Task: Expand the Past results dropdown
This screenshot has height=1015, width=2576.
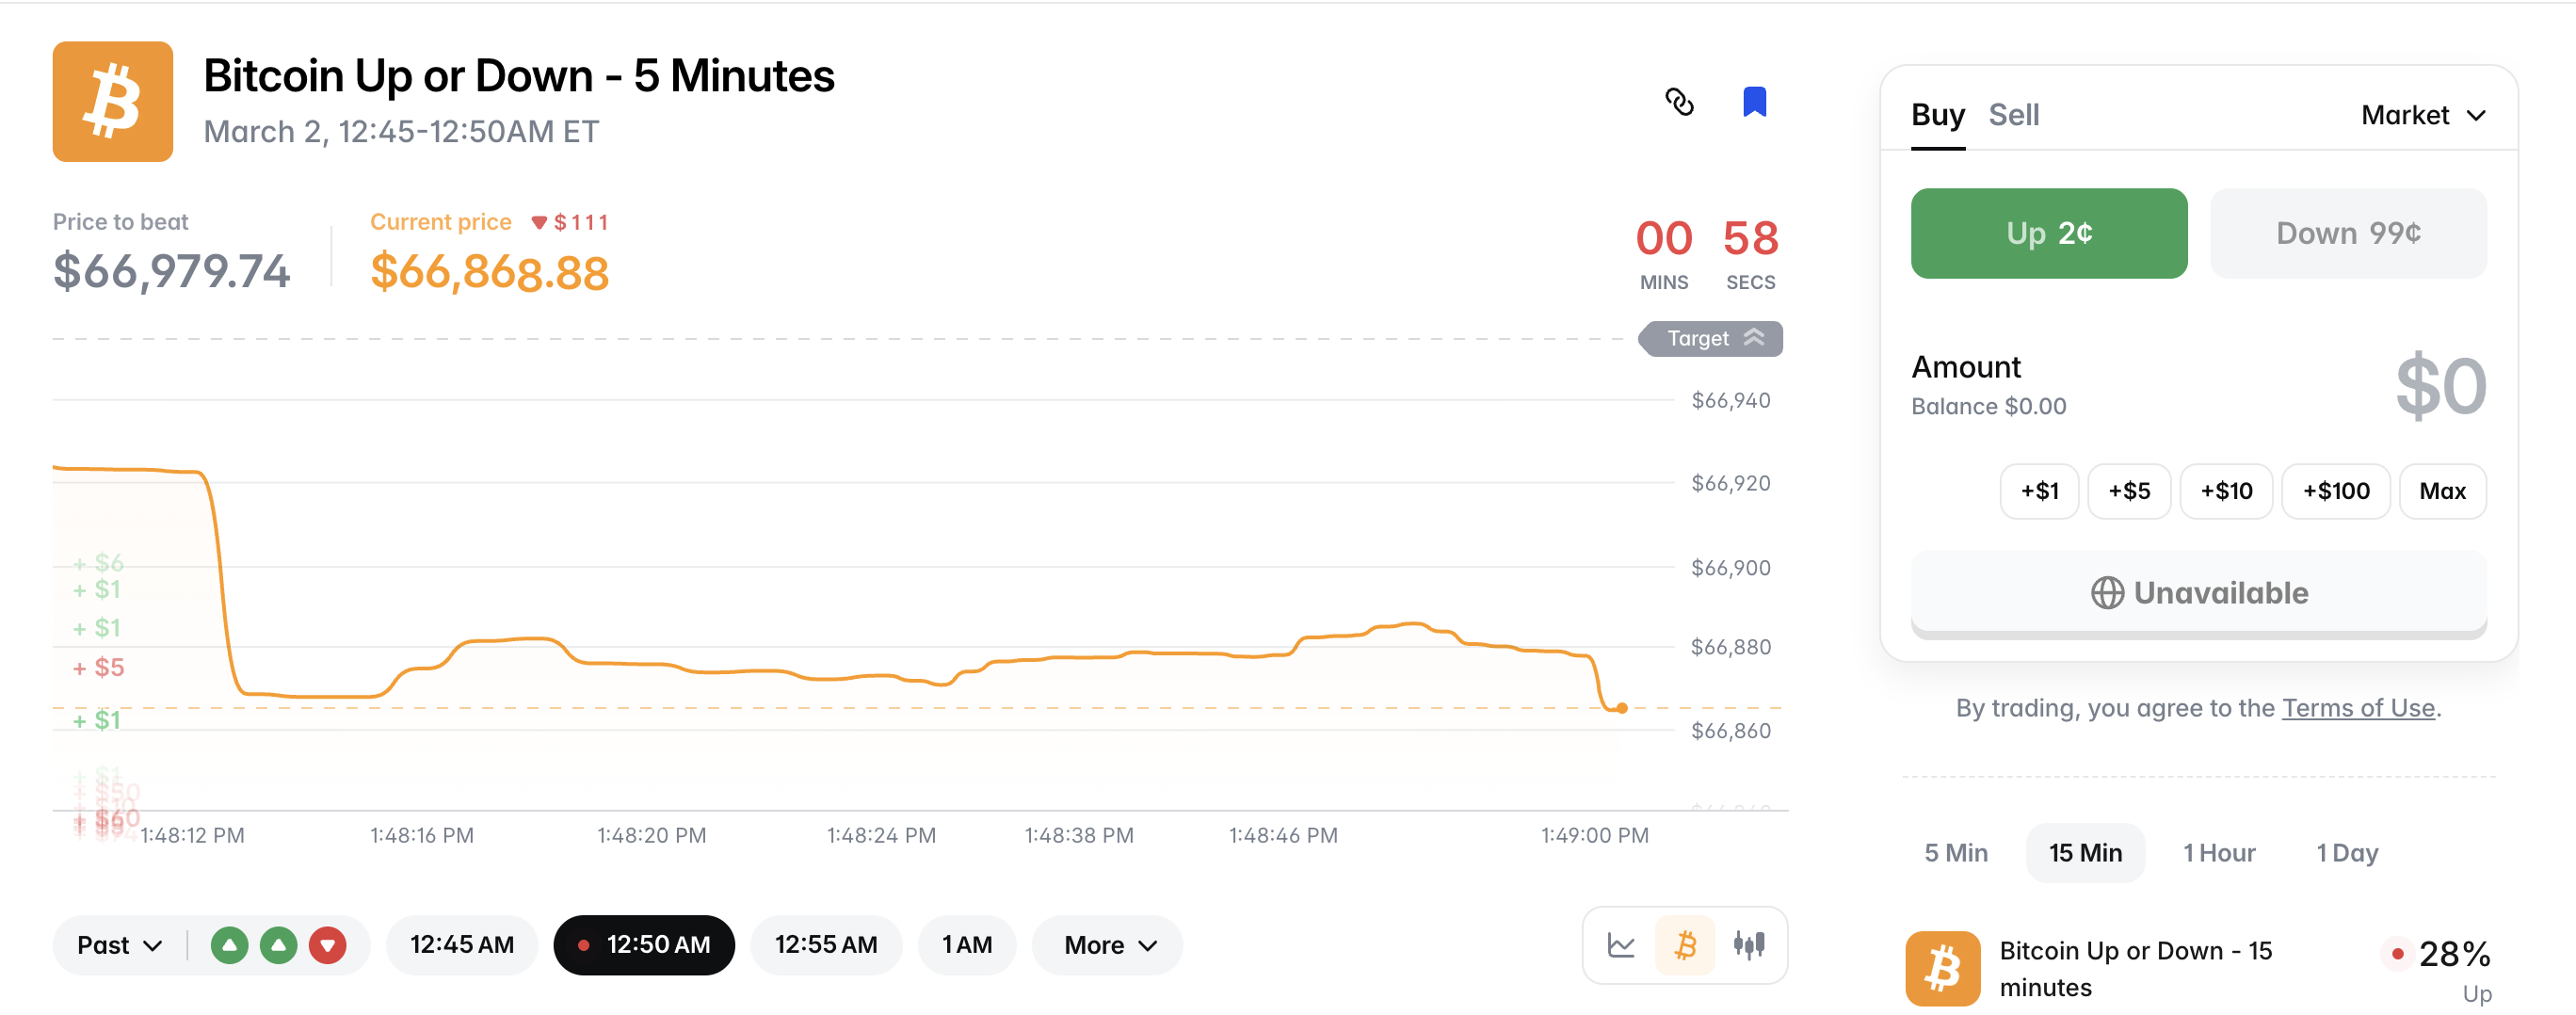Action: point(119,945)
